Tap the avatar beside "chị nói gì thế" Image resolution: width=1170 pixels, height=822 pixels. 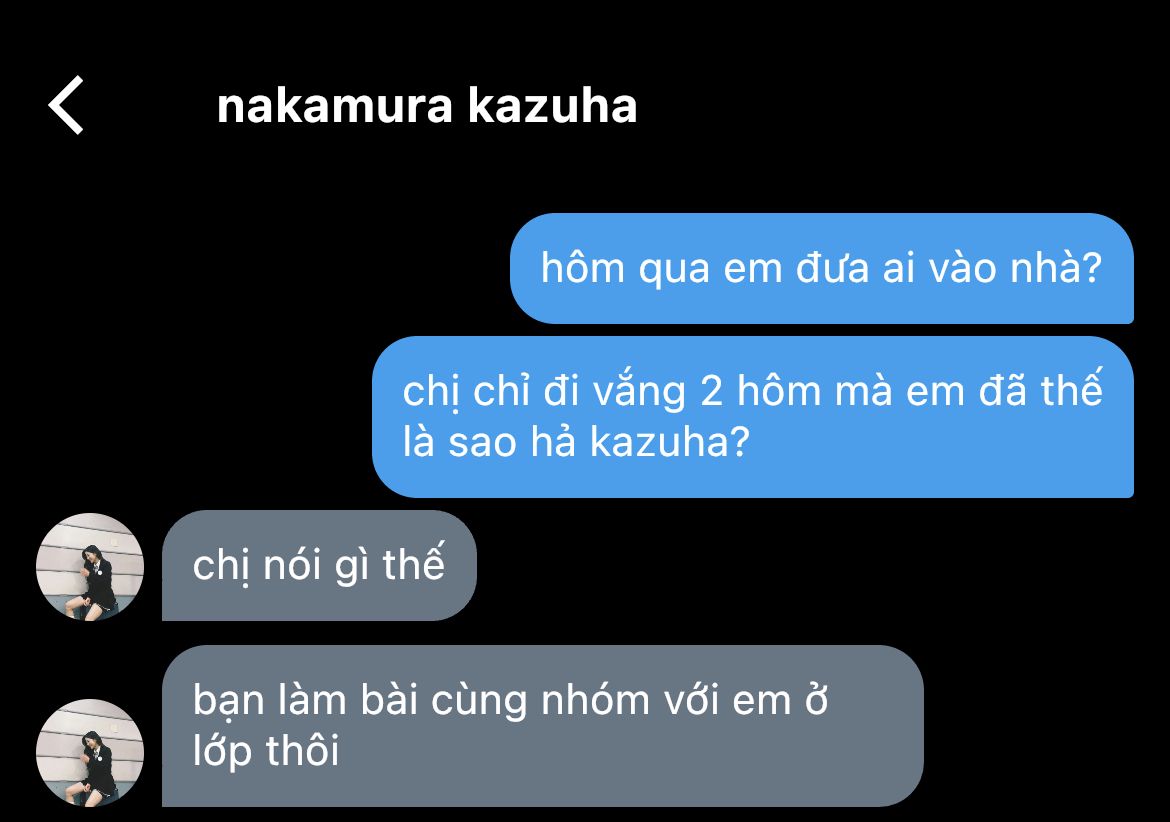pos(90,566)
